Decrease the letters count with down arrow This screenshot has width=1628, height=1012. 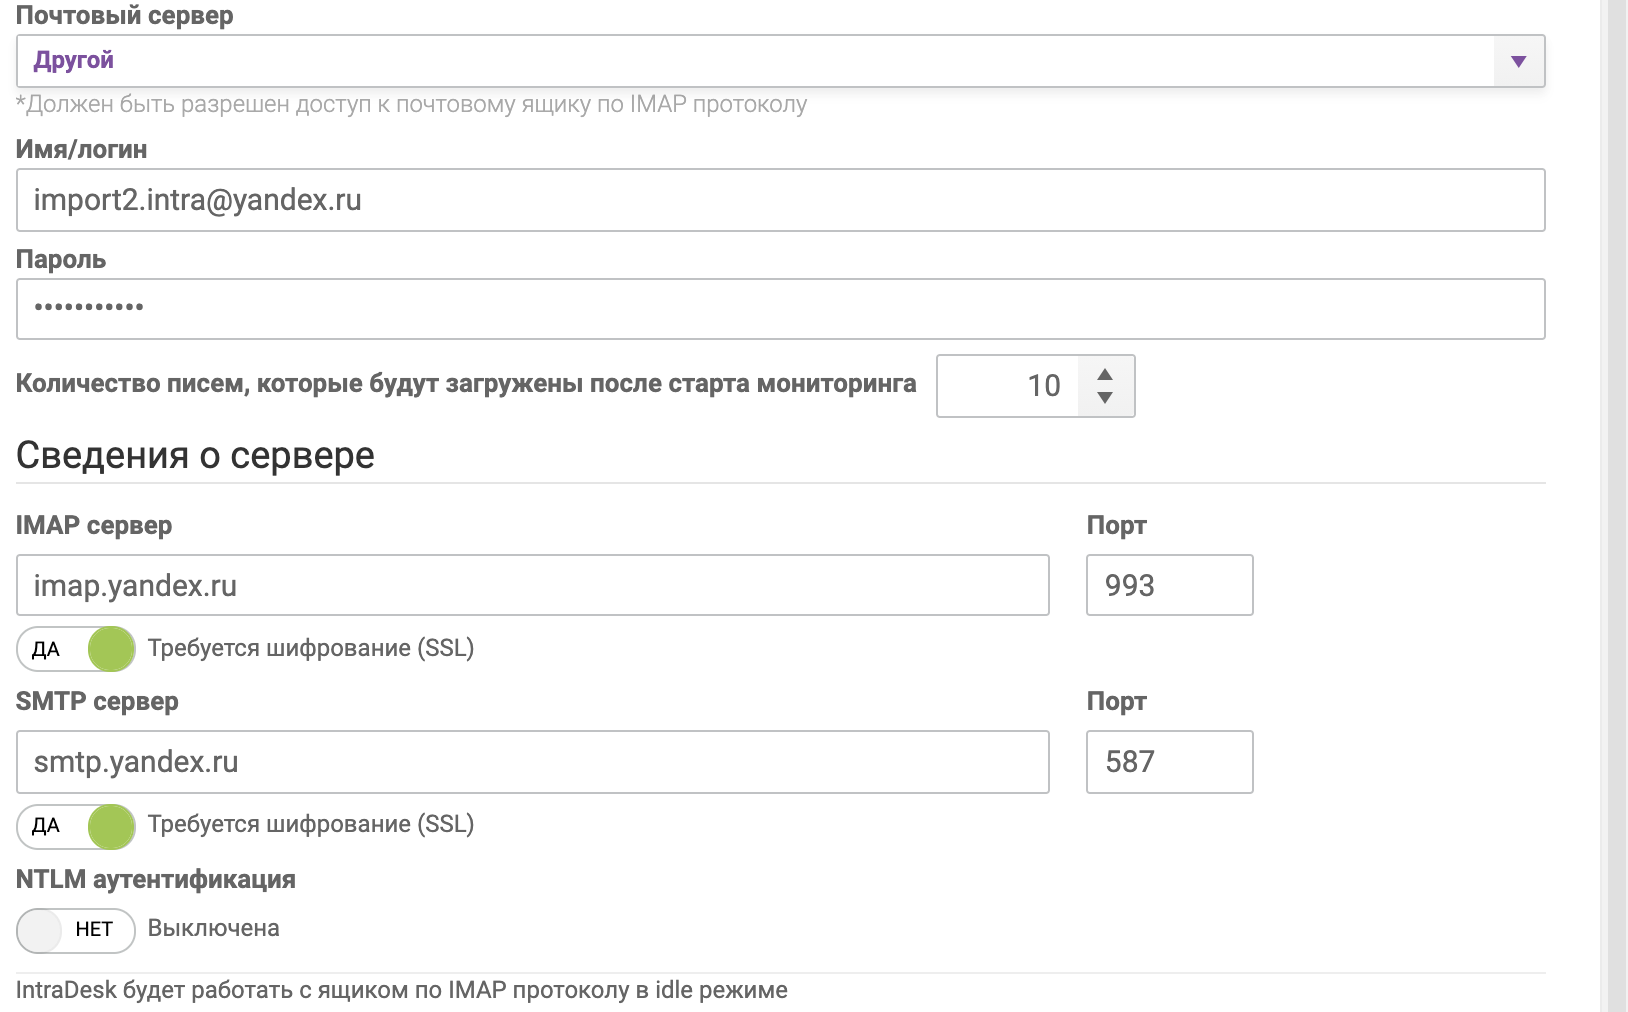[1105, 398]
